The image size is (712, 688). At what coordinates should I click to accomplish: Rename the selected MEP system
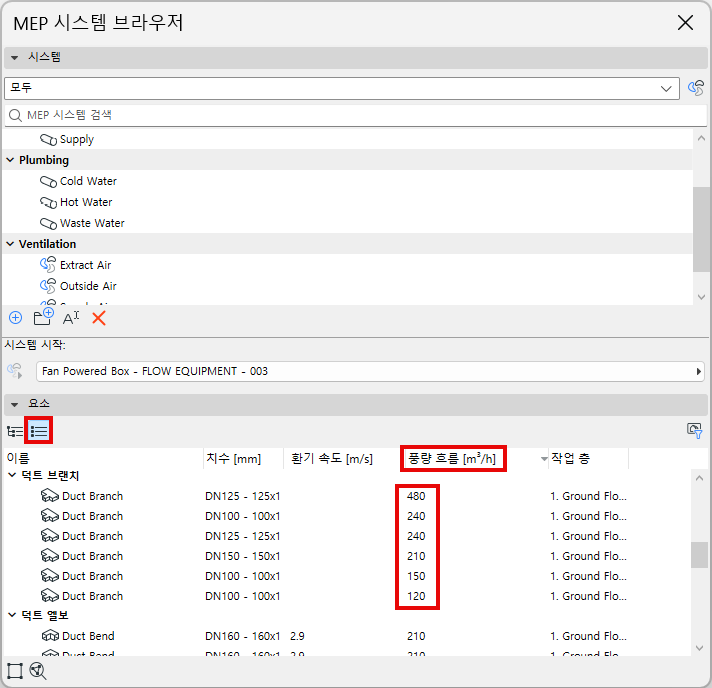(71, 318)
